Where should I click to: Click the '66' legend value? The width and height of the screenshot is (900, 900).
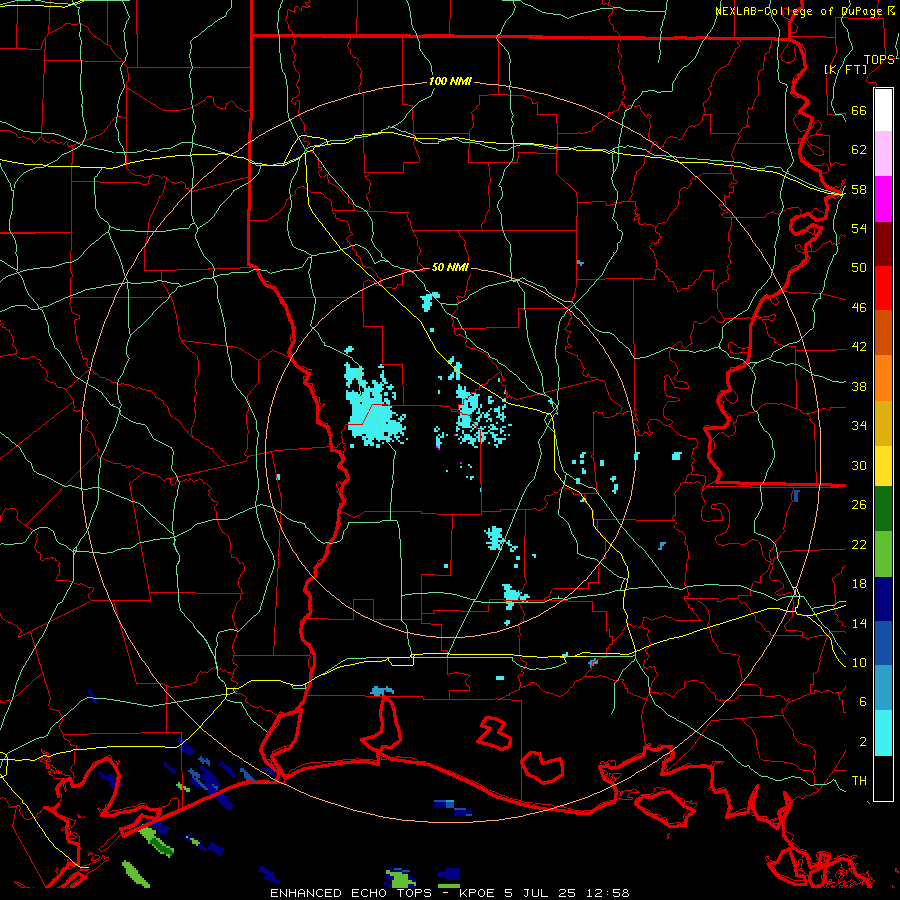pyautogui.click(x=859, y=110)
